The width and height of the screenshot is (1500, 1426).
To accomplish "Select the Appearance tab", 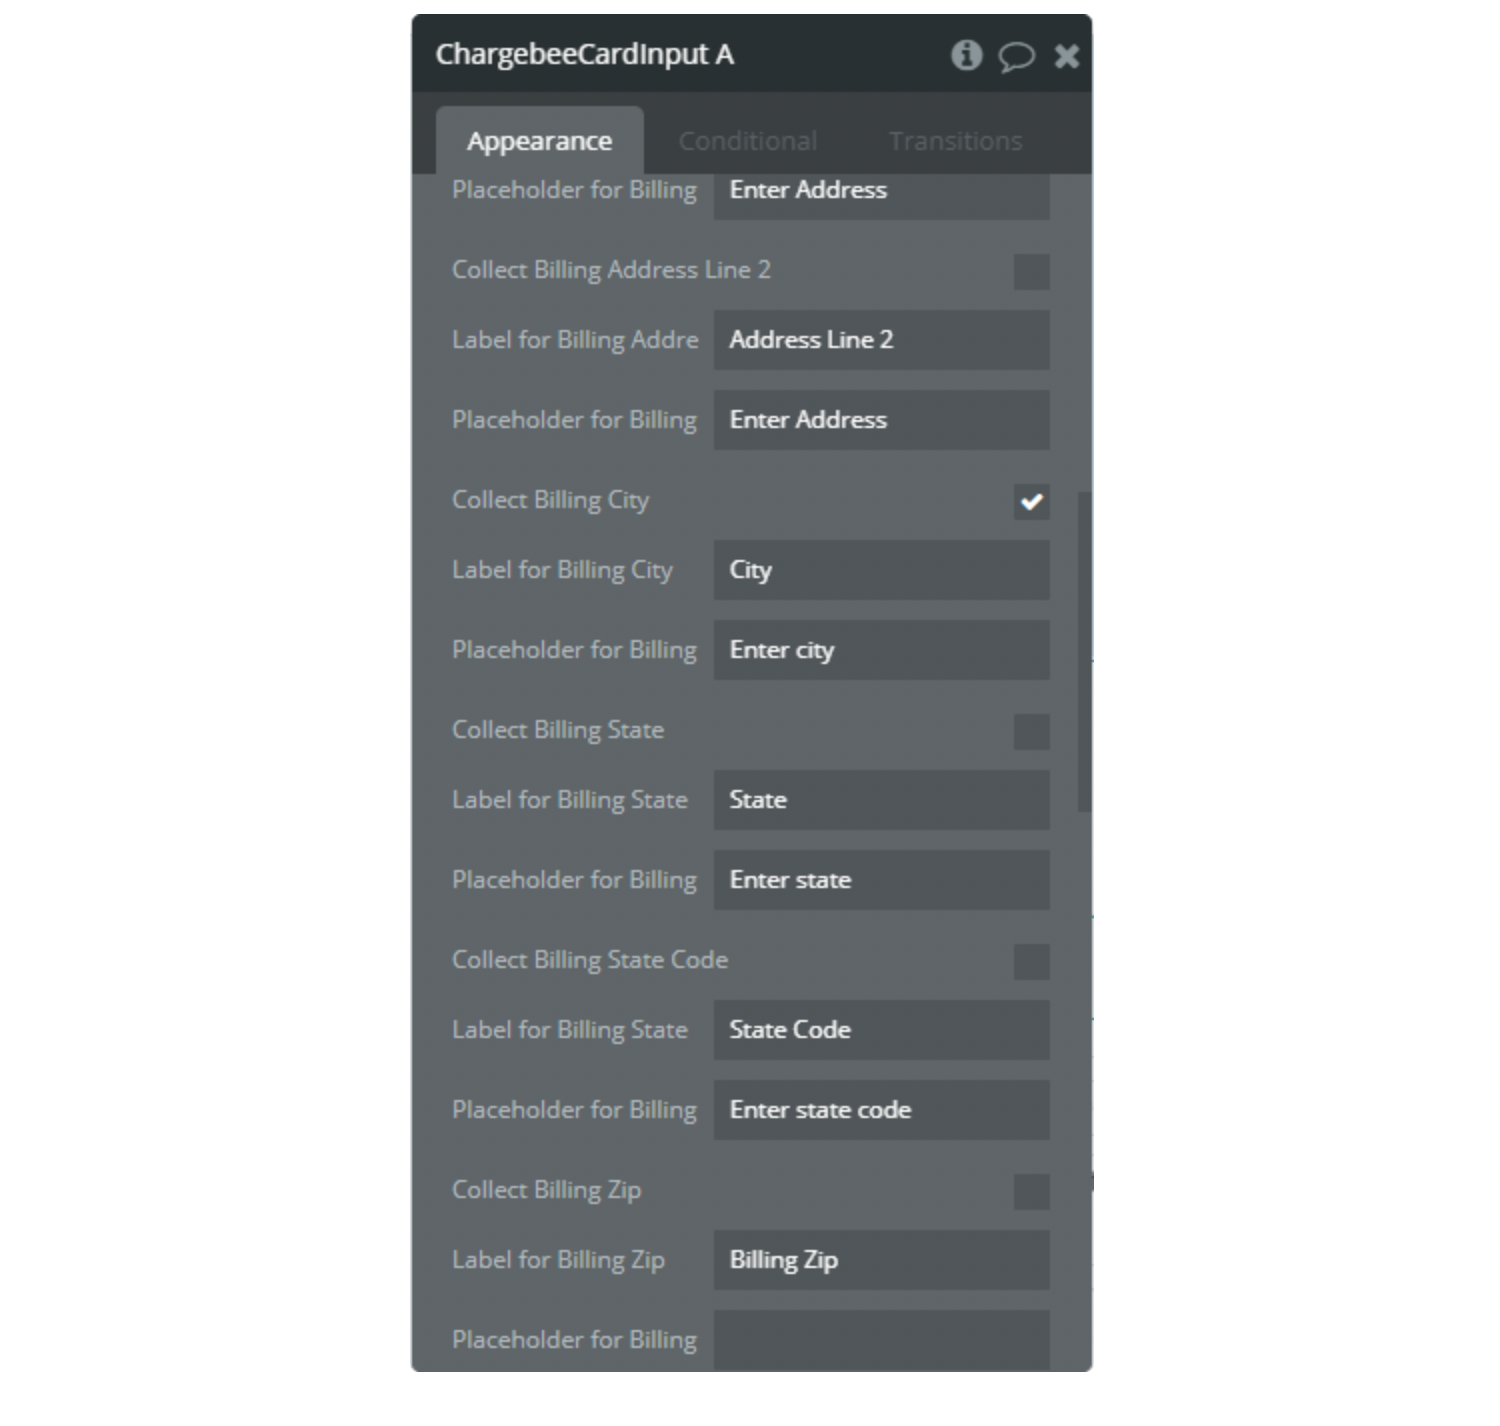I will [x=539, y=141].
